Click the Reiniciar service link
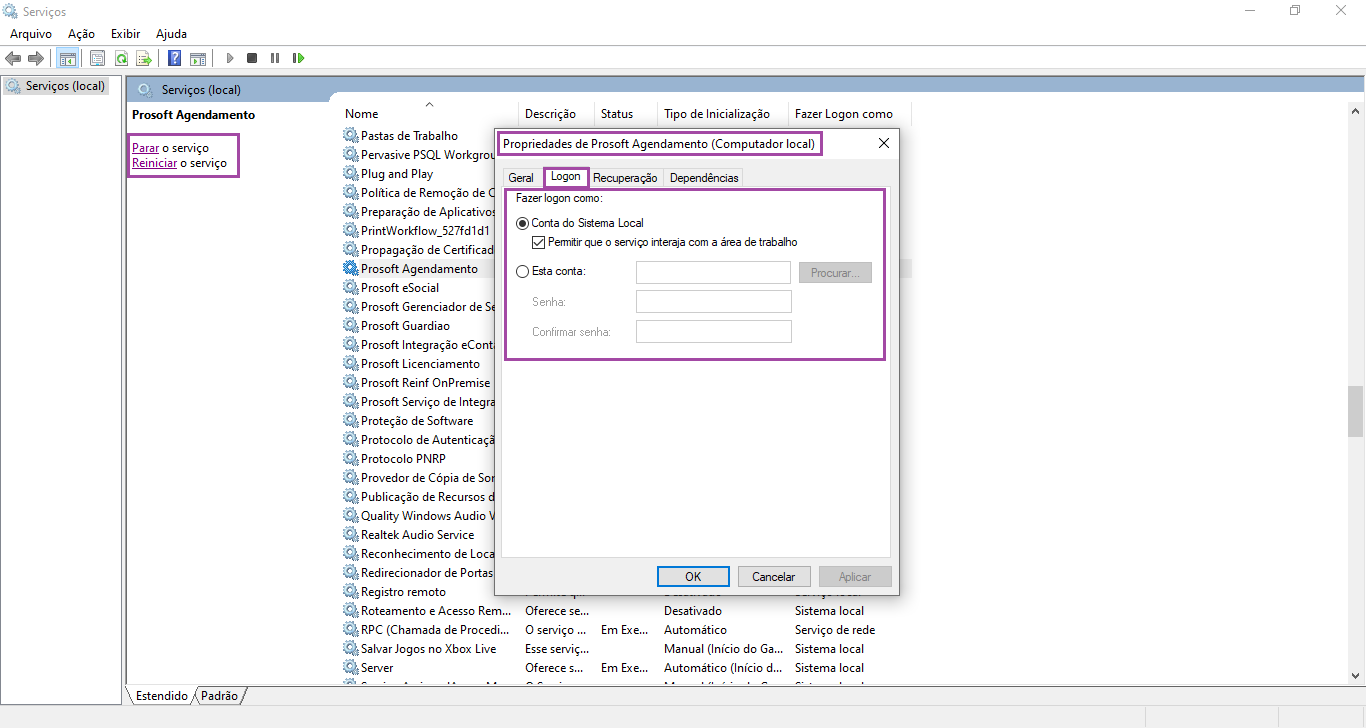This screenshot has height=728, width=1366. pyautogui.click(x=155, y=163)
